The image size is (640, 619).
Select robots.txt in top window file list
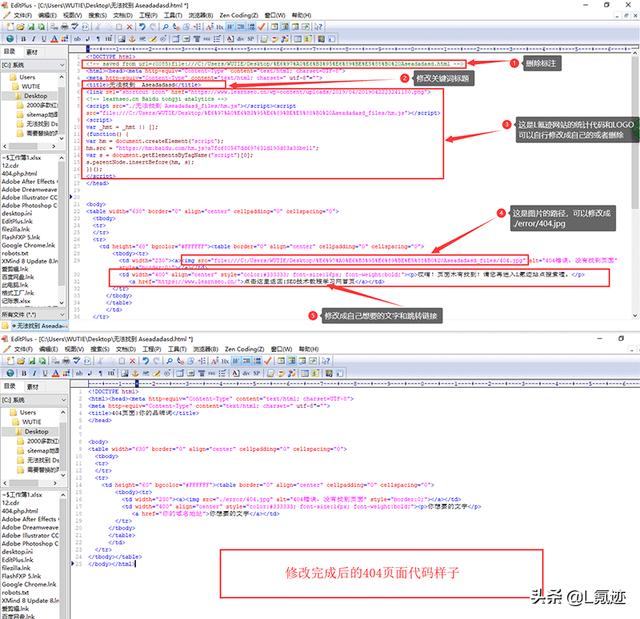(x=15, y=253)
